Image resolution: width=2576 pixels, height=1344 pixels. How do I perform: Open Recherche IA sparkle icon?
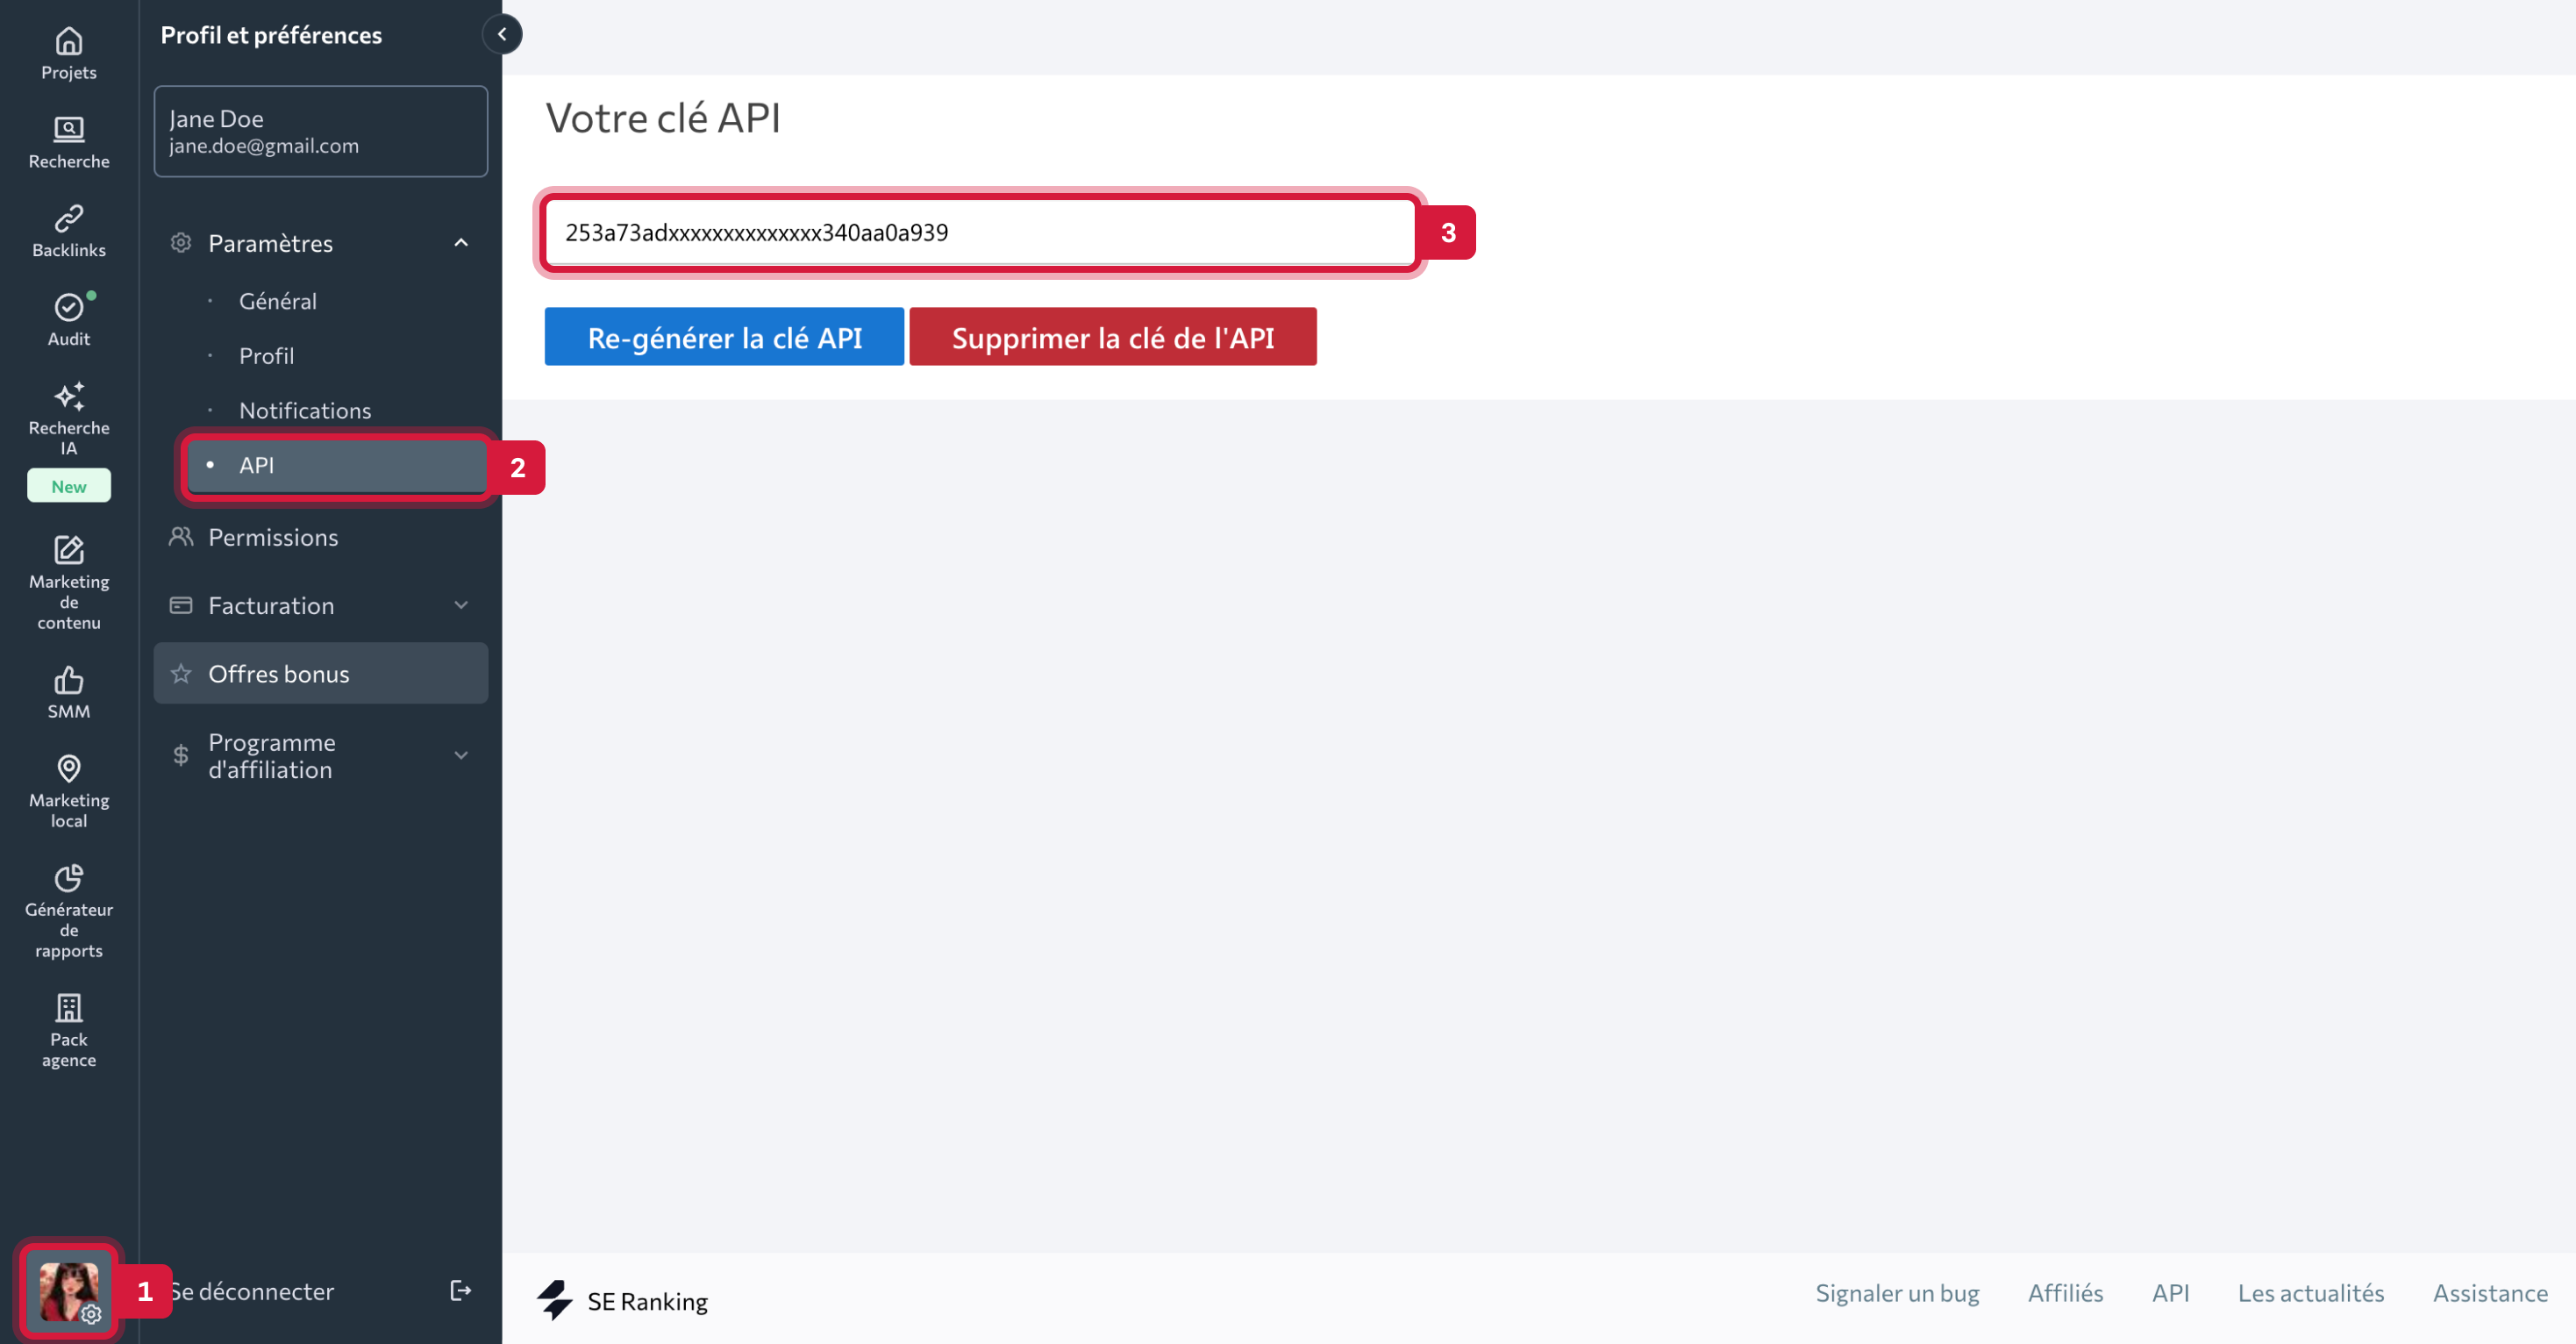(68, 397)
